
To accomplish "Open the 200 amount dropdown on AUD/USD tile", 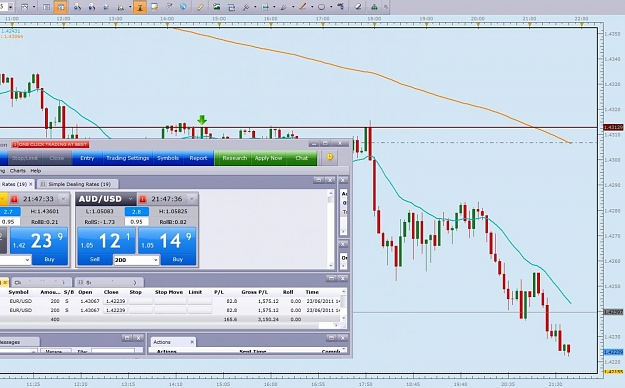I will 156,260.
